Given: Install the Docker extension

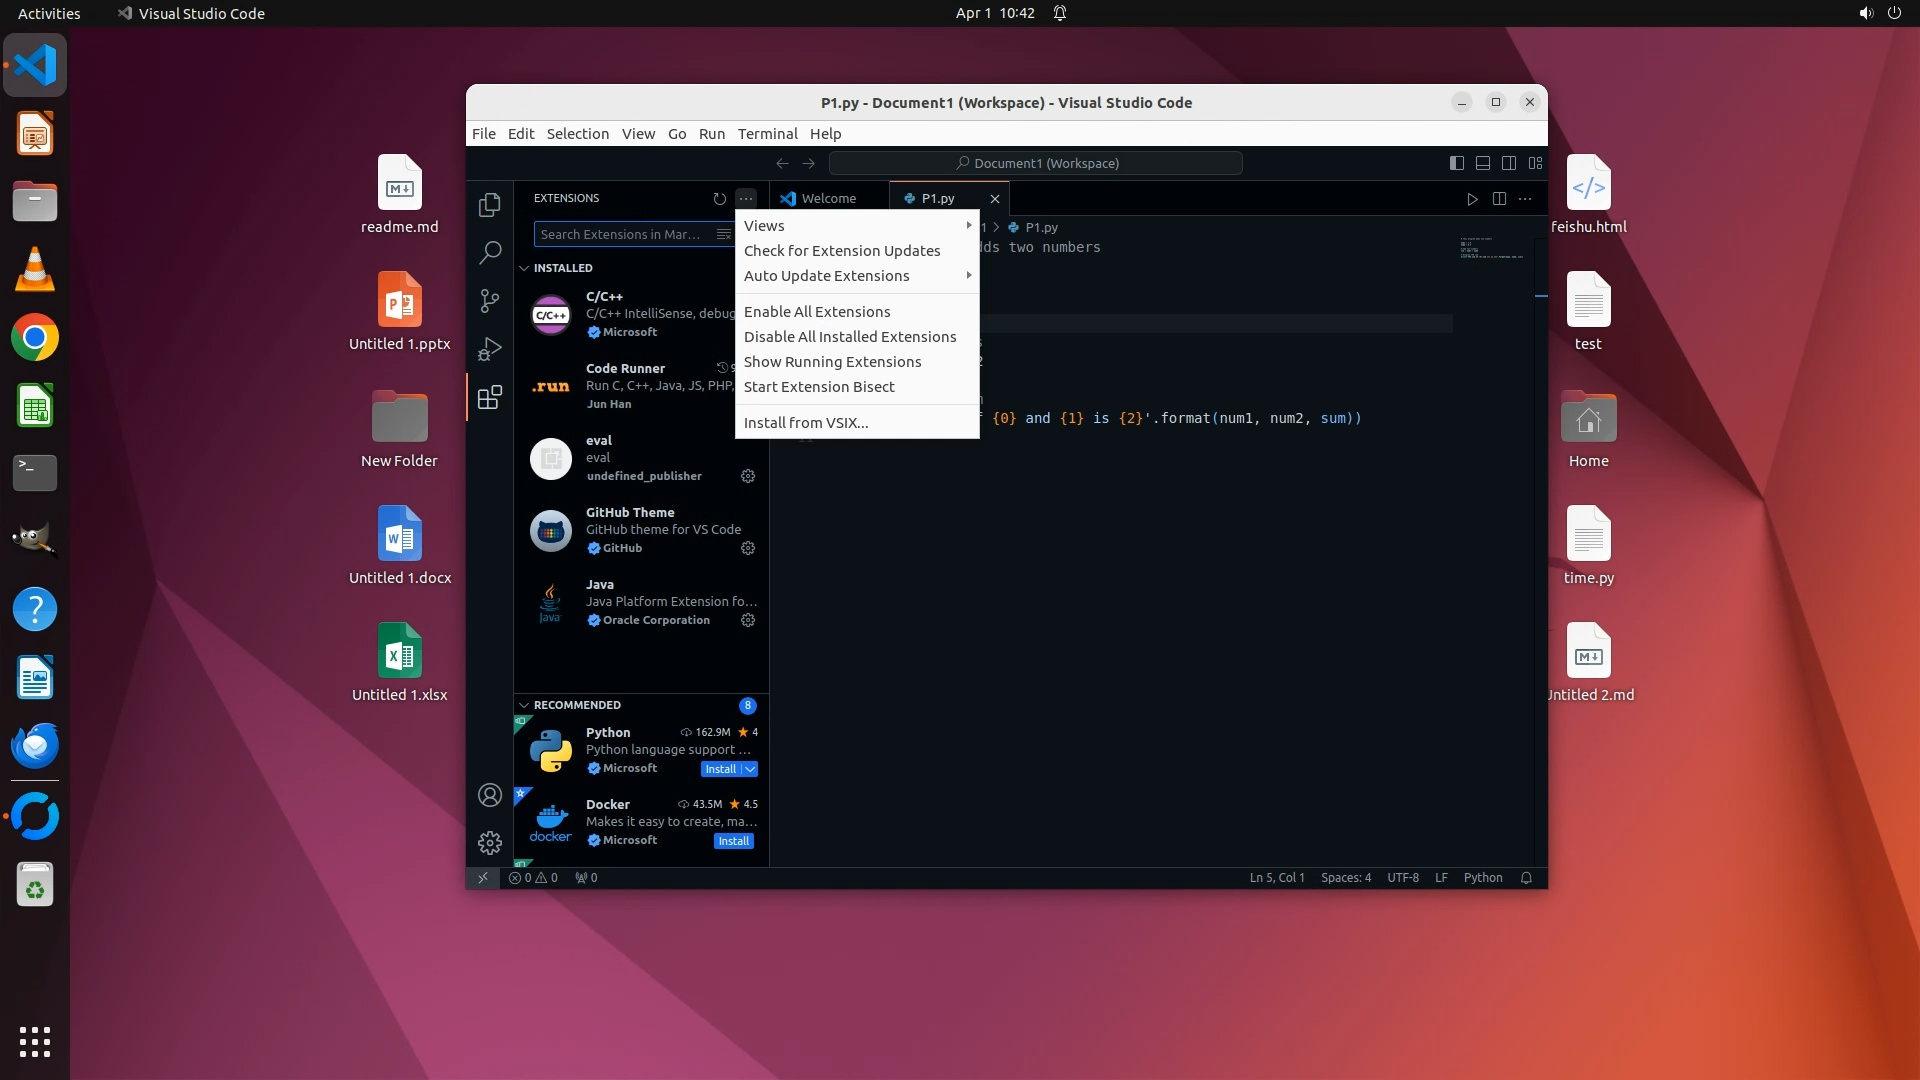Looking at the screenshot, I should (x=733, y=841).
